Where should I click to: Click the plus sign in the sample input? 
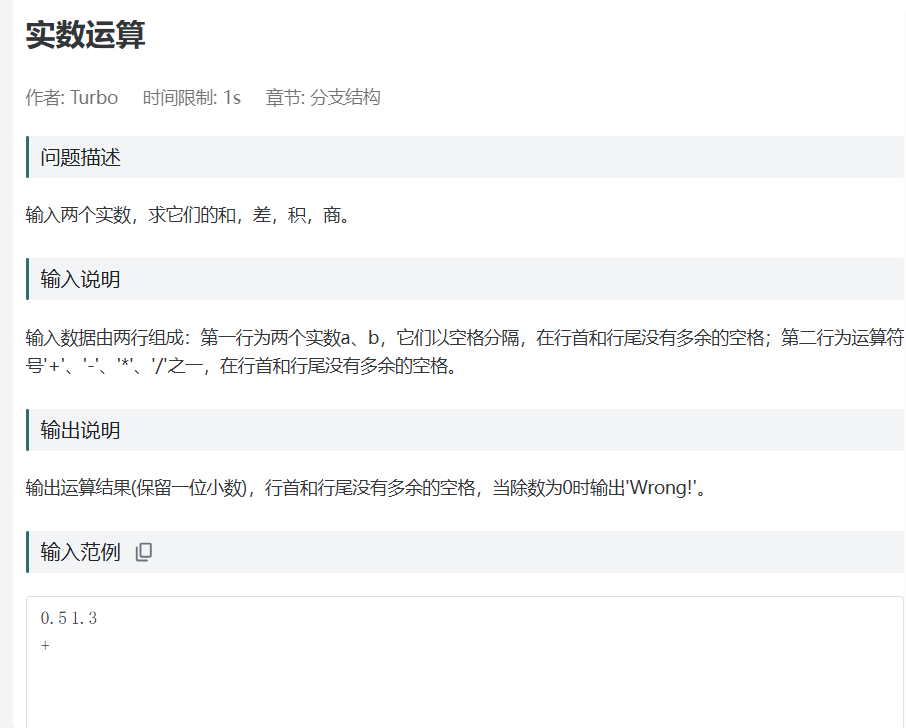[x=44, y=645]
